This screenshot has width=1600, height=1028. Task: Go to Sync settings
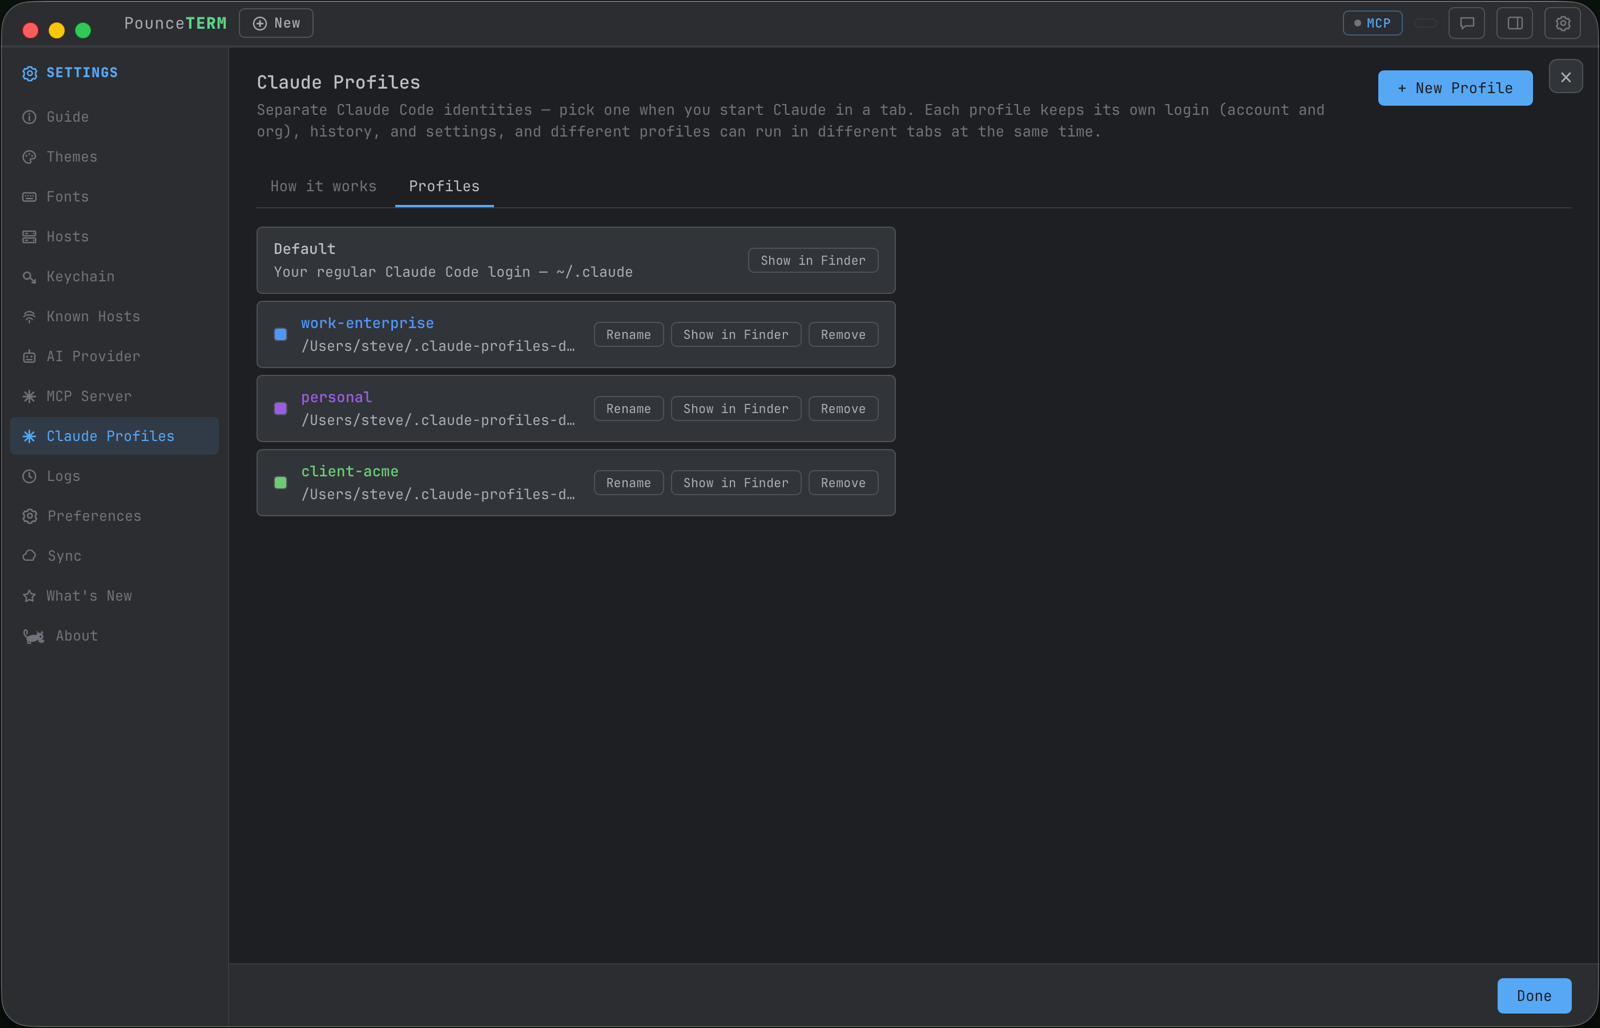coord(114,556)
